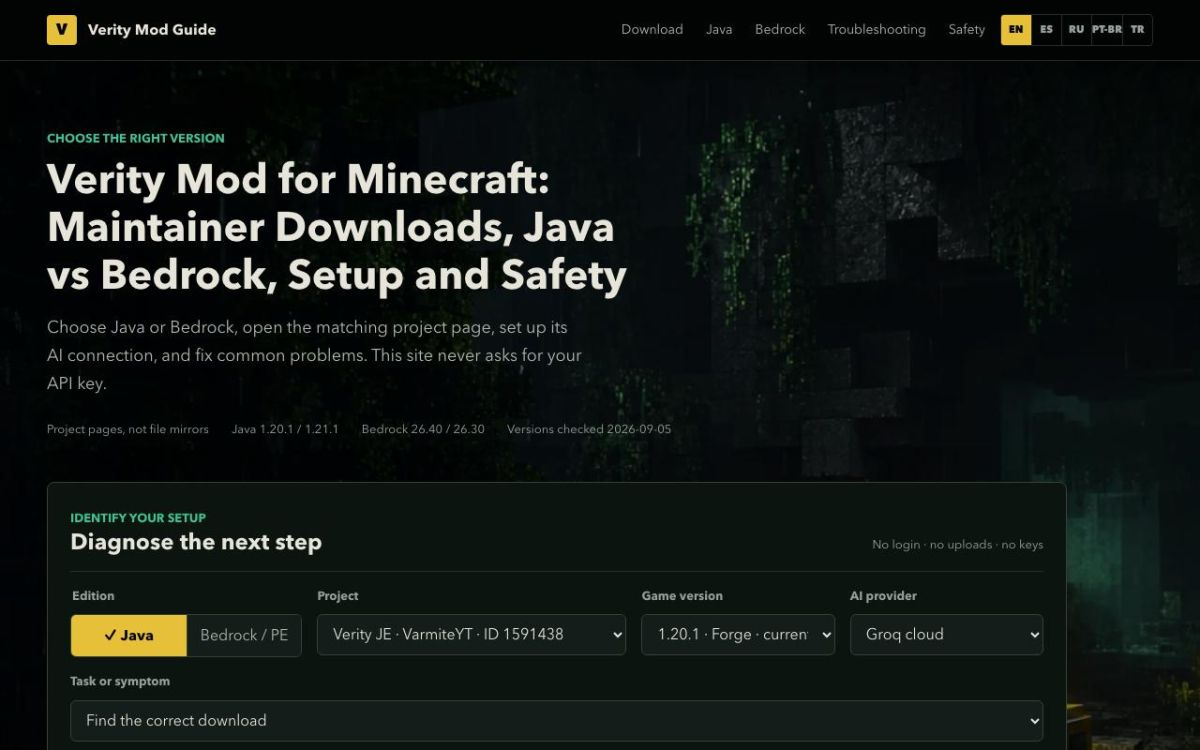The image size is (1200, 750).
Task: Click 'Versions checked 2026-09-05' text
Action: (x=589, y=429)
